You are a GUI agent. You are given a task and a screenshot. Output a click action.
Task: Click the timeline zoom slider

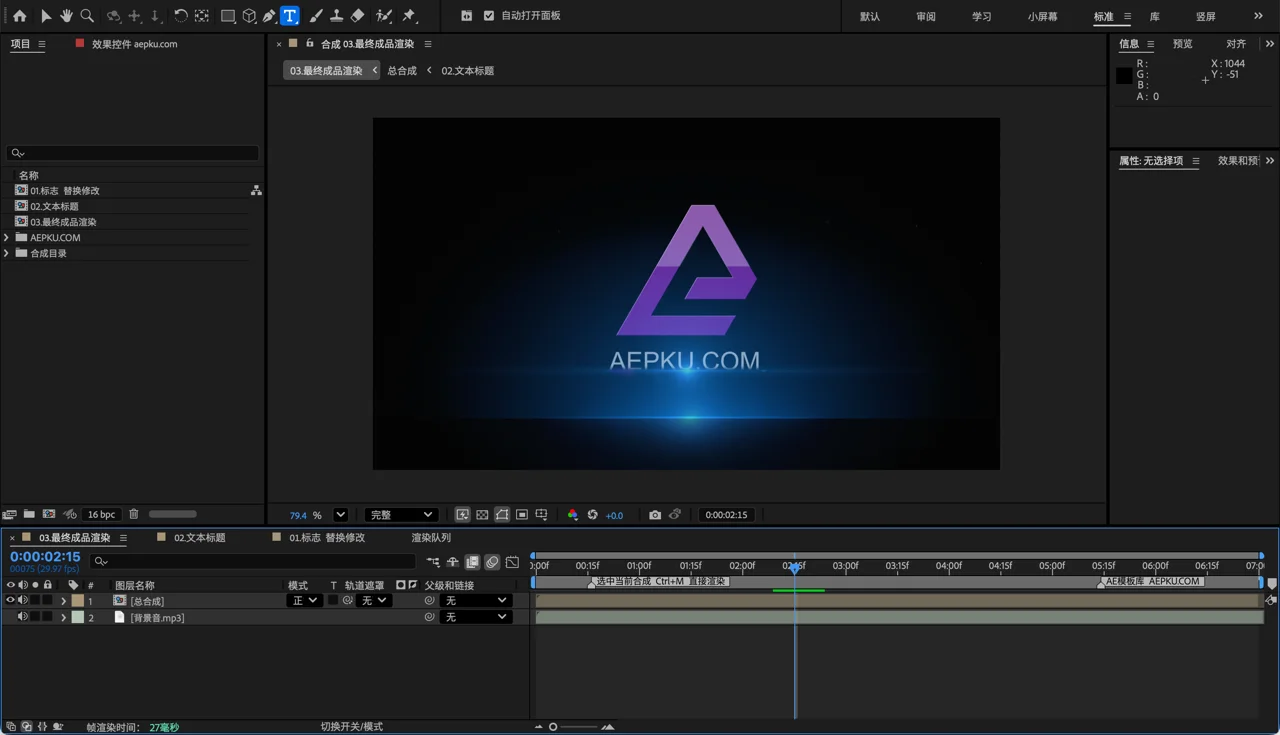(x=575, y=727)
